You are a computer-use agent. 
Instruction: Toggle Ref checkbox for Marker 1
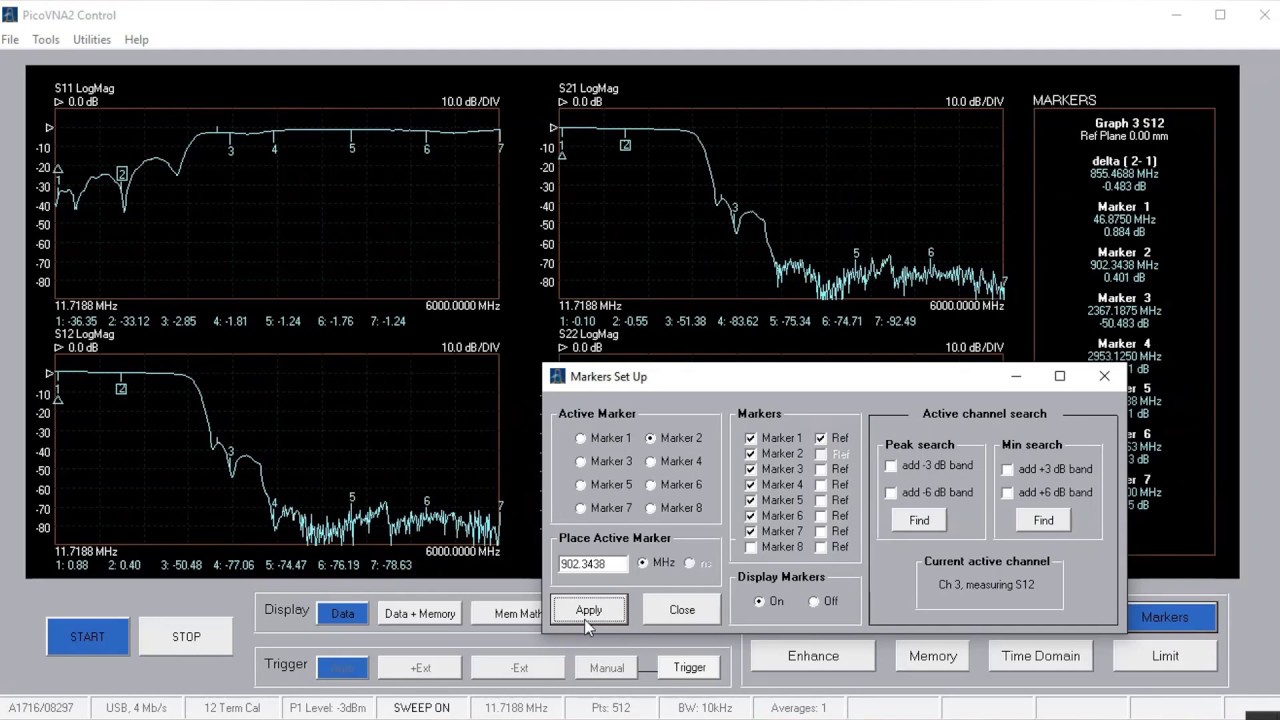(821, 438)
